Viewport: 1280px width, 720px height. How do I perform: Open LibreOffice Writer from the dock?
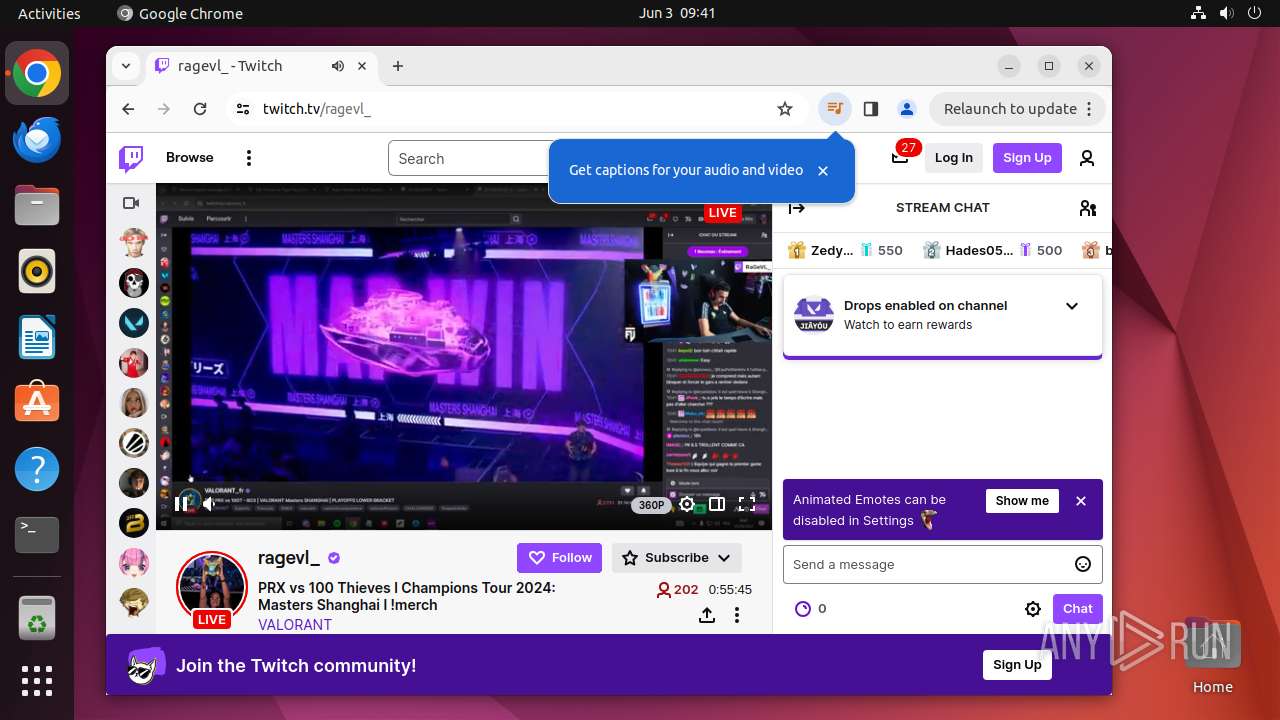pos(37,337)
